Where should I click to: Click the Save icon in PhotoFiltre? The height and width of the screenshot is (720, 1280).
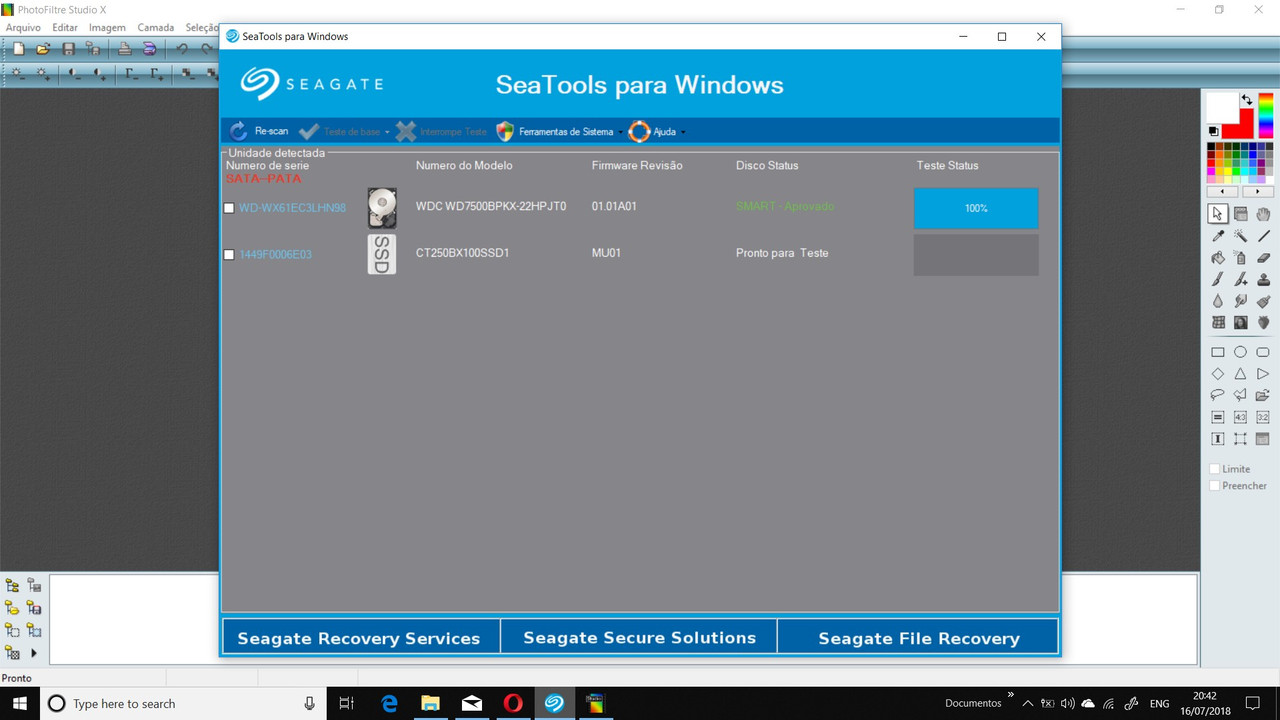(x=68, y=48)
